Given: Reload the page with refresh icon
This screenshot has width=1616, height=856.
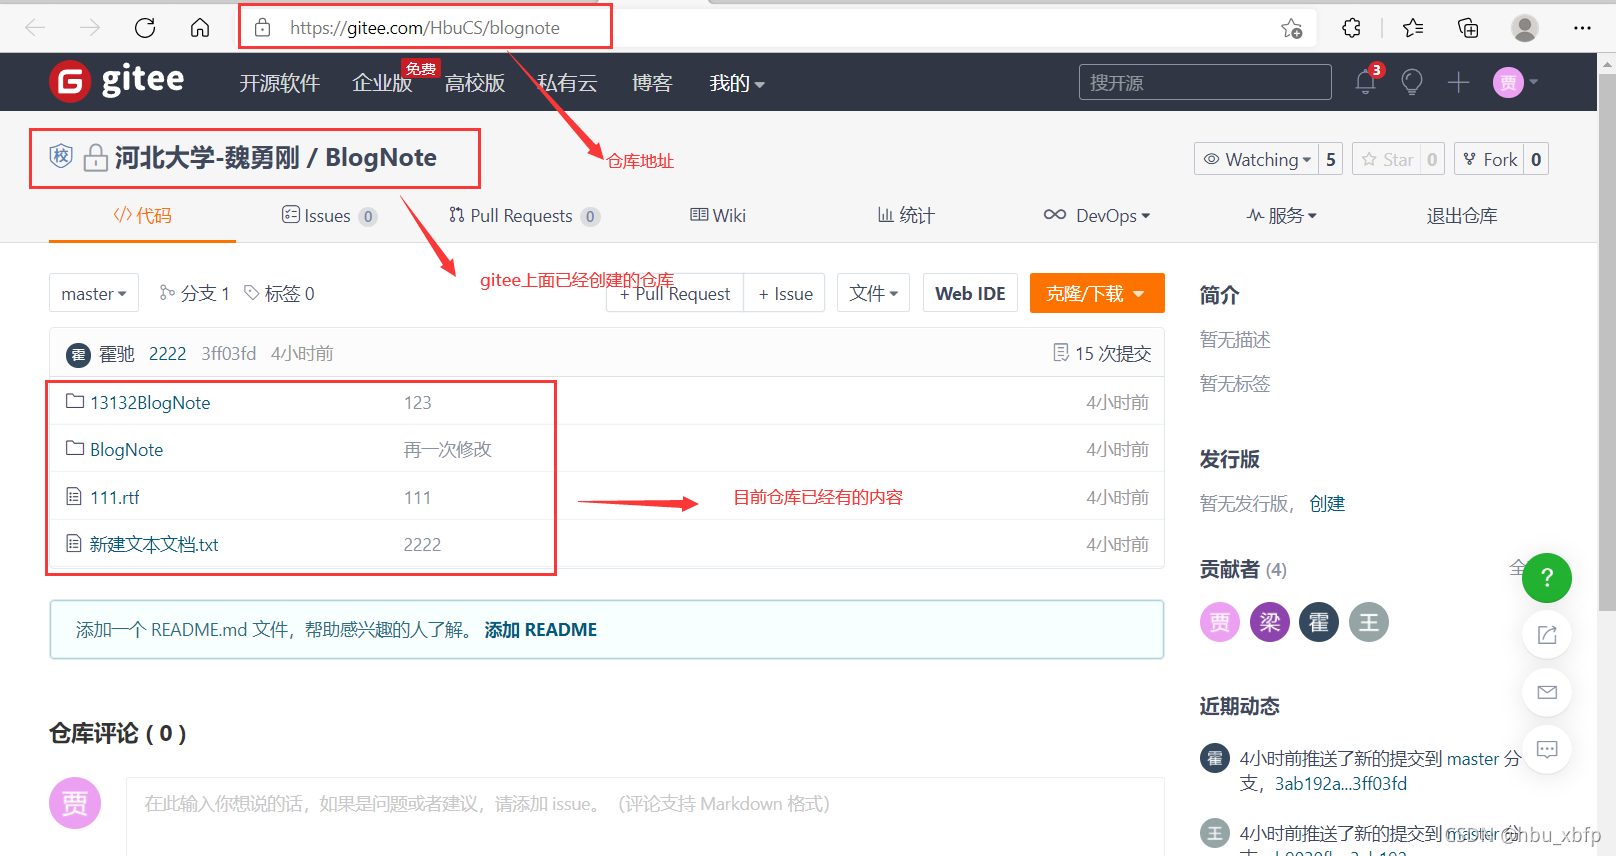Looking at the screenshot, I should [x=145, y=28].
